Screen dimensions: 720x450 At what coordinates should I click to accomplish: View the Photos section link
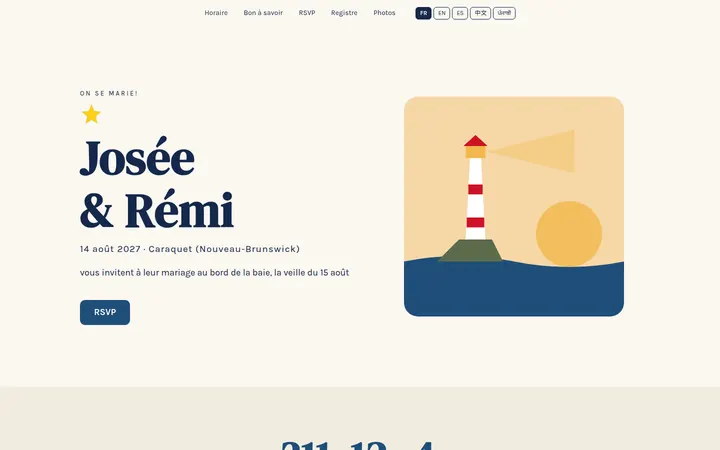(384, 13)
